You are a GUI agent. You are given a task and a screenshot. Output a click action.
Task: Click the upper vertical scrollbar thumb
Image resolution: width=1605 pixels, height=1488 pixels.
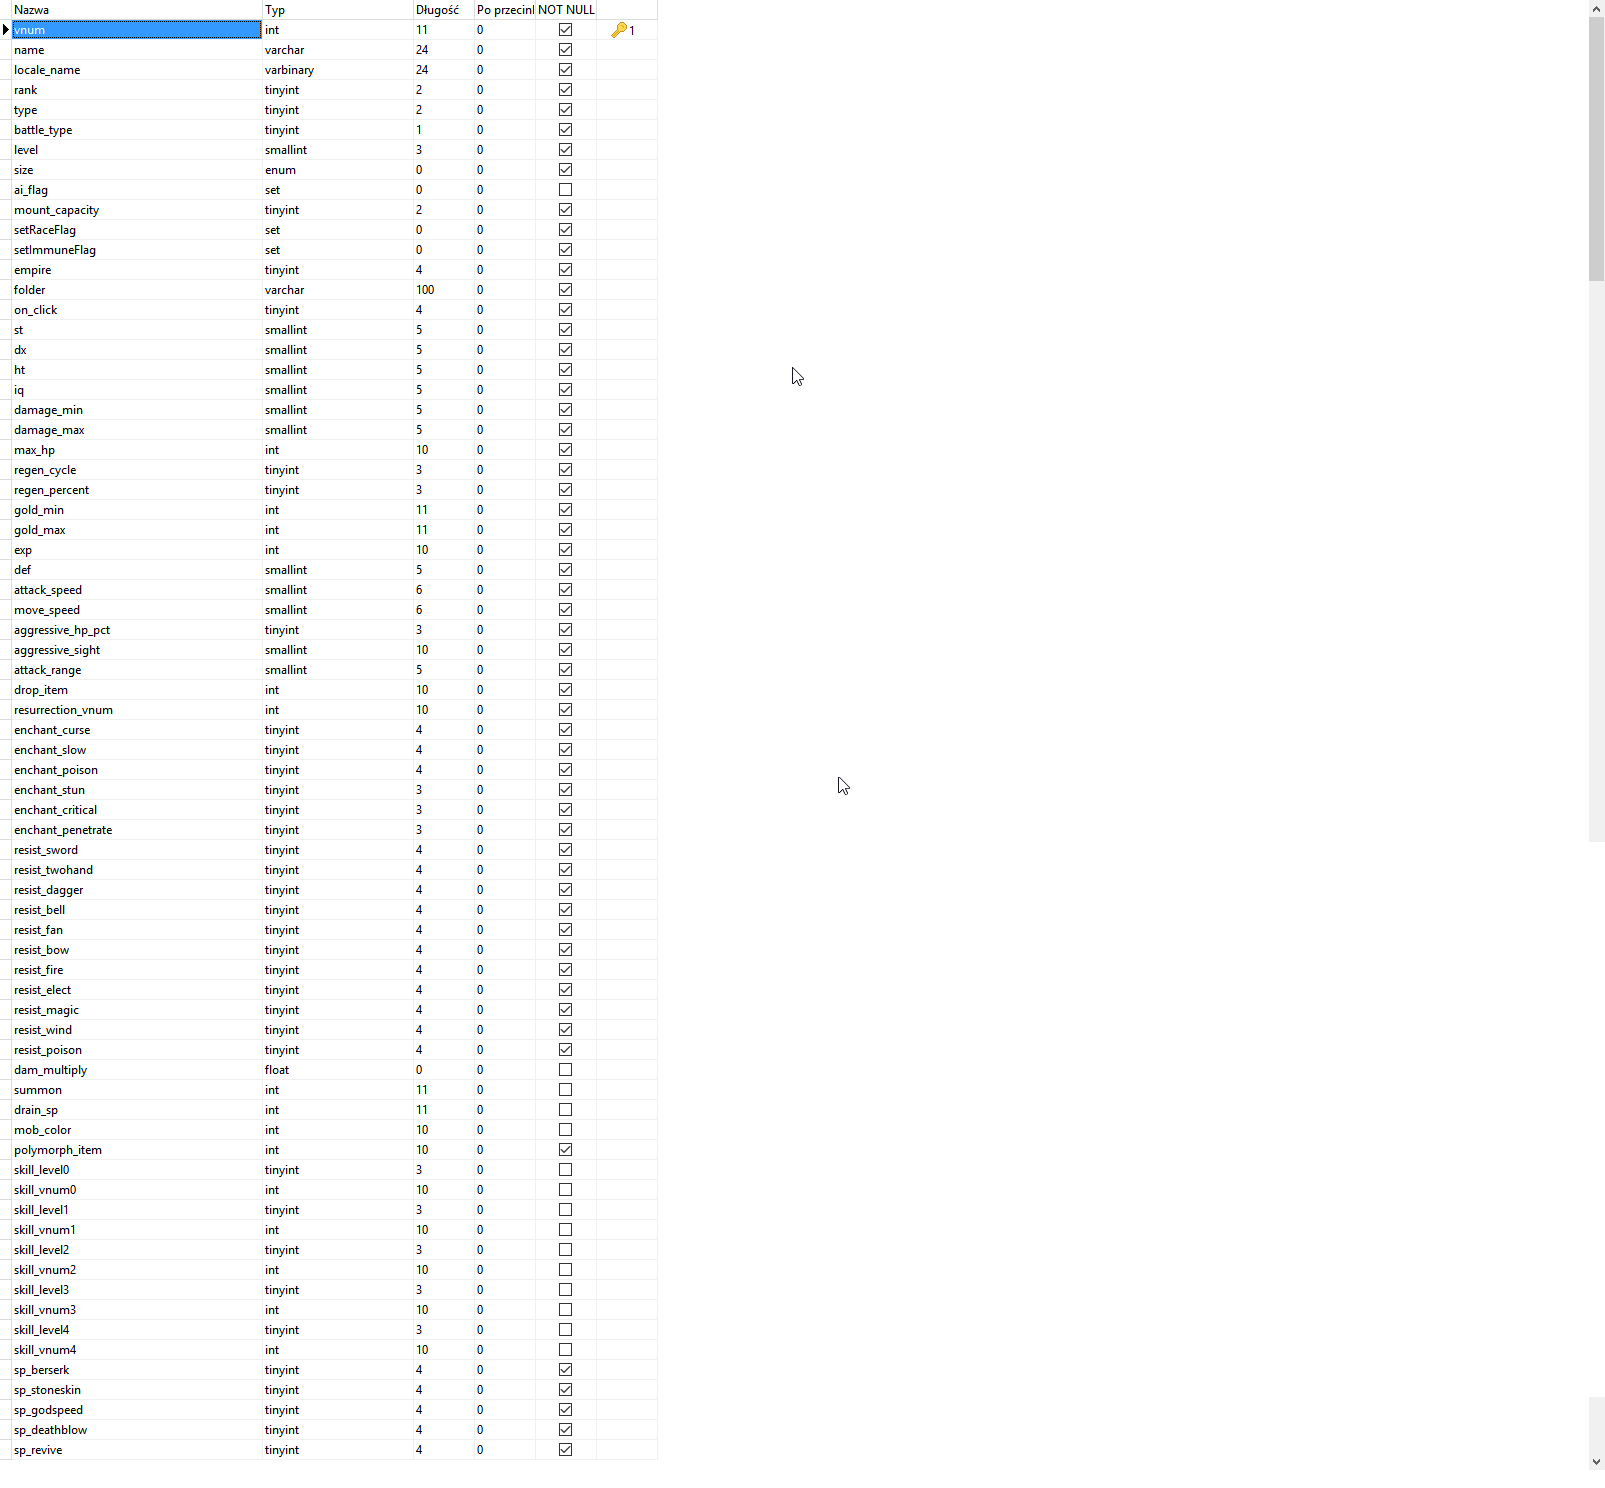(1596, 148)
